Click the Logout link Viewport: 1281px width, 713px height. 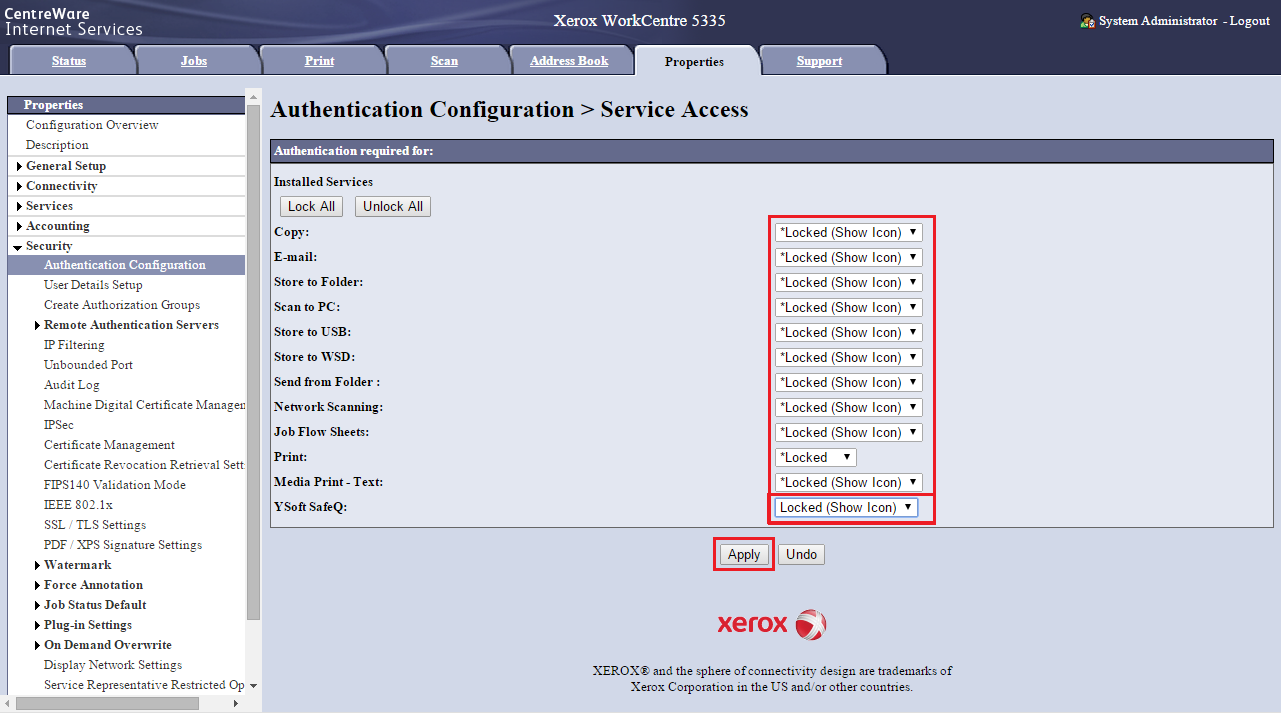click(1249, 21)
